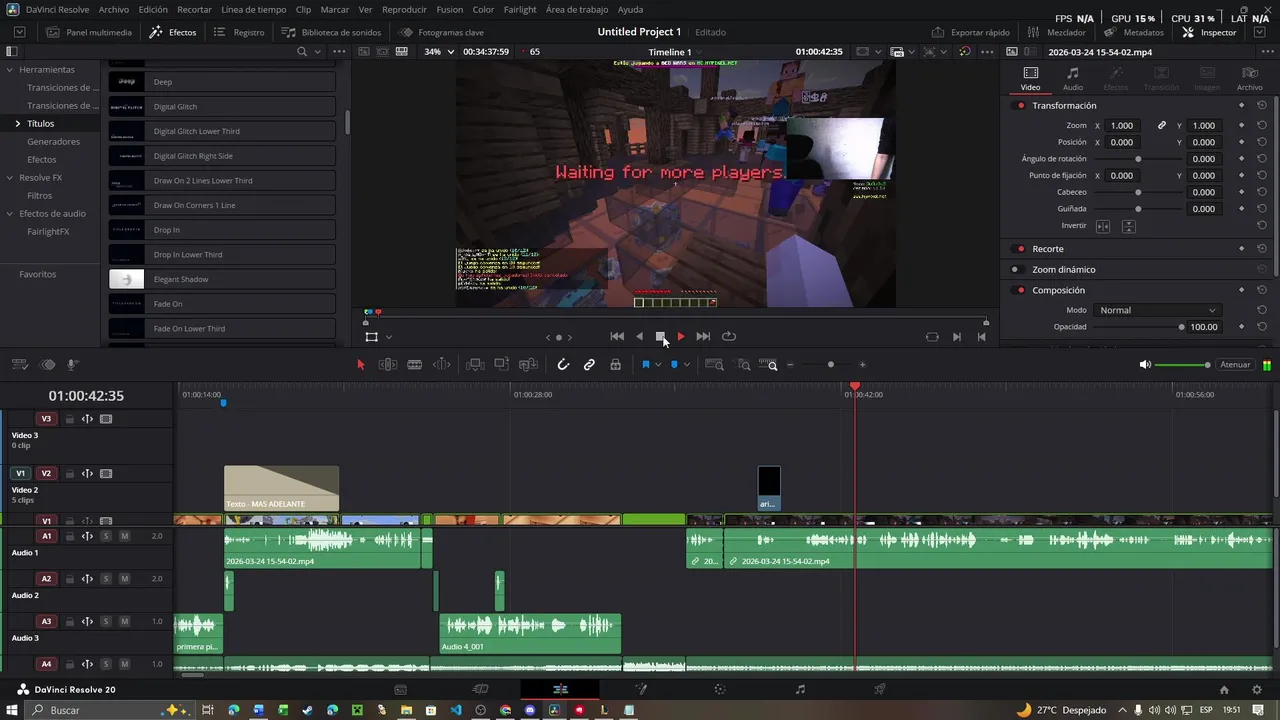Viewport: 1280px width, 720px height.
Task: Click full extent zoom icon
Action: click(x=714, y=365)
